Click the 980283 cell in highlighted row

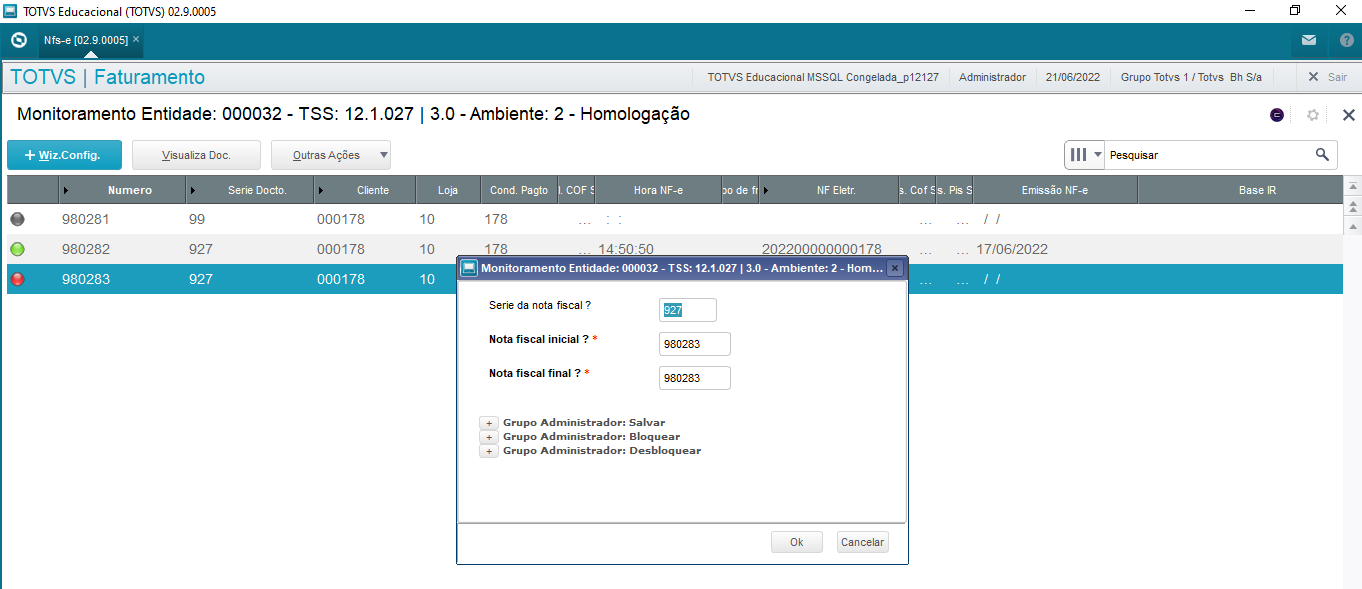pos(86,279)
